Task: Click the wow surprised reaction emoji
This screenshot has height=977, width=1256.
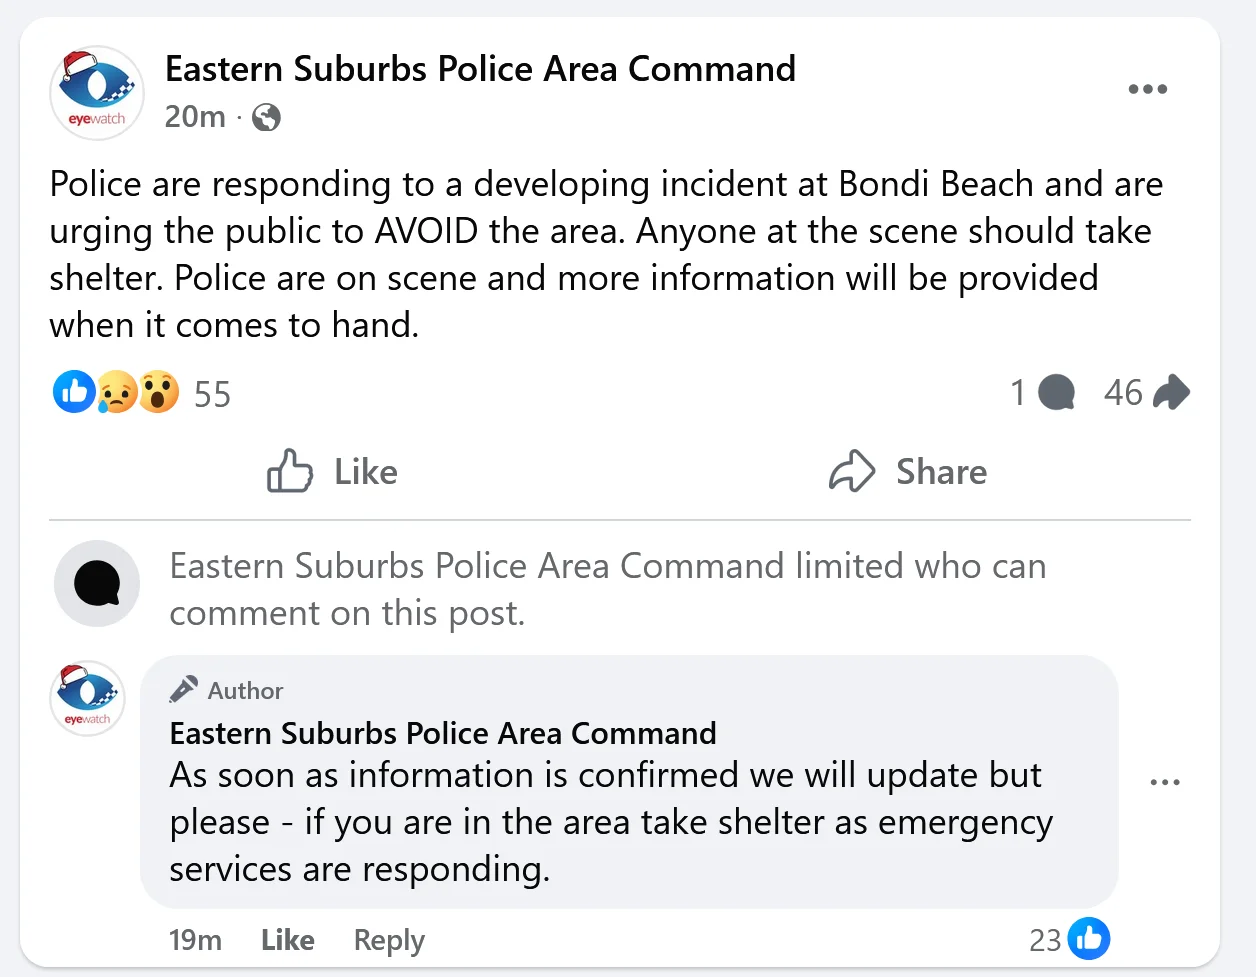Action: (159, 392)
